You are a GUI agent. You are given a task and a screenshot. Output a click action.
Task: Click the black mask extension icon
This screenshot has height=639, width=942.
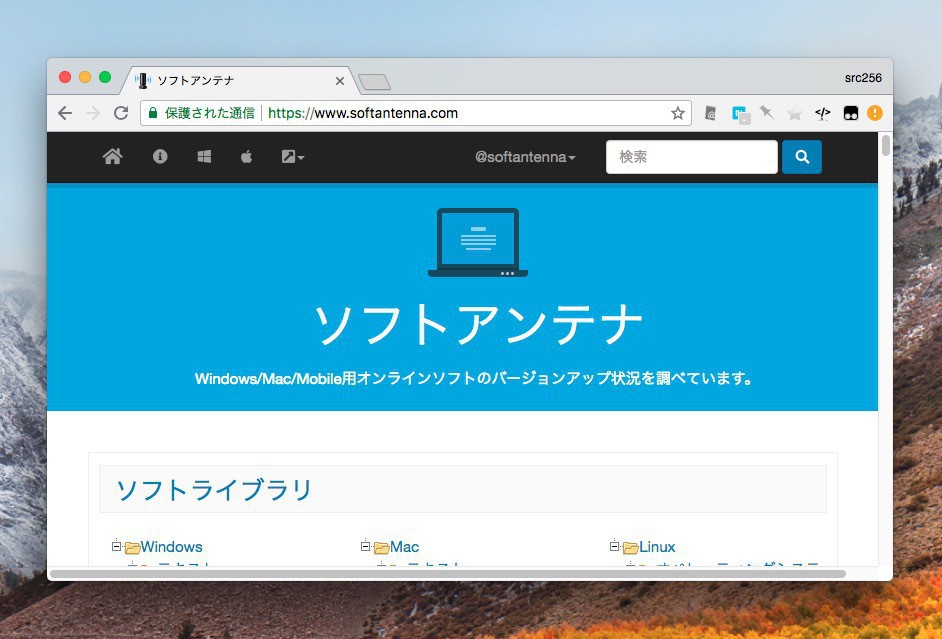click(851, 113)
